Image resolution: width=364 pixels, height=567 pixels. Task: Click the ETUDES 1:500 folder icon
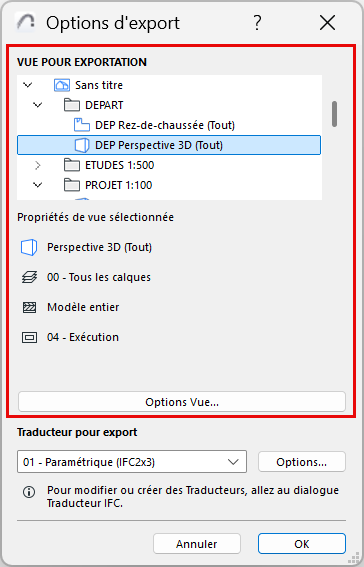tap(72, 165)
